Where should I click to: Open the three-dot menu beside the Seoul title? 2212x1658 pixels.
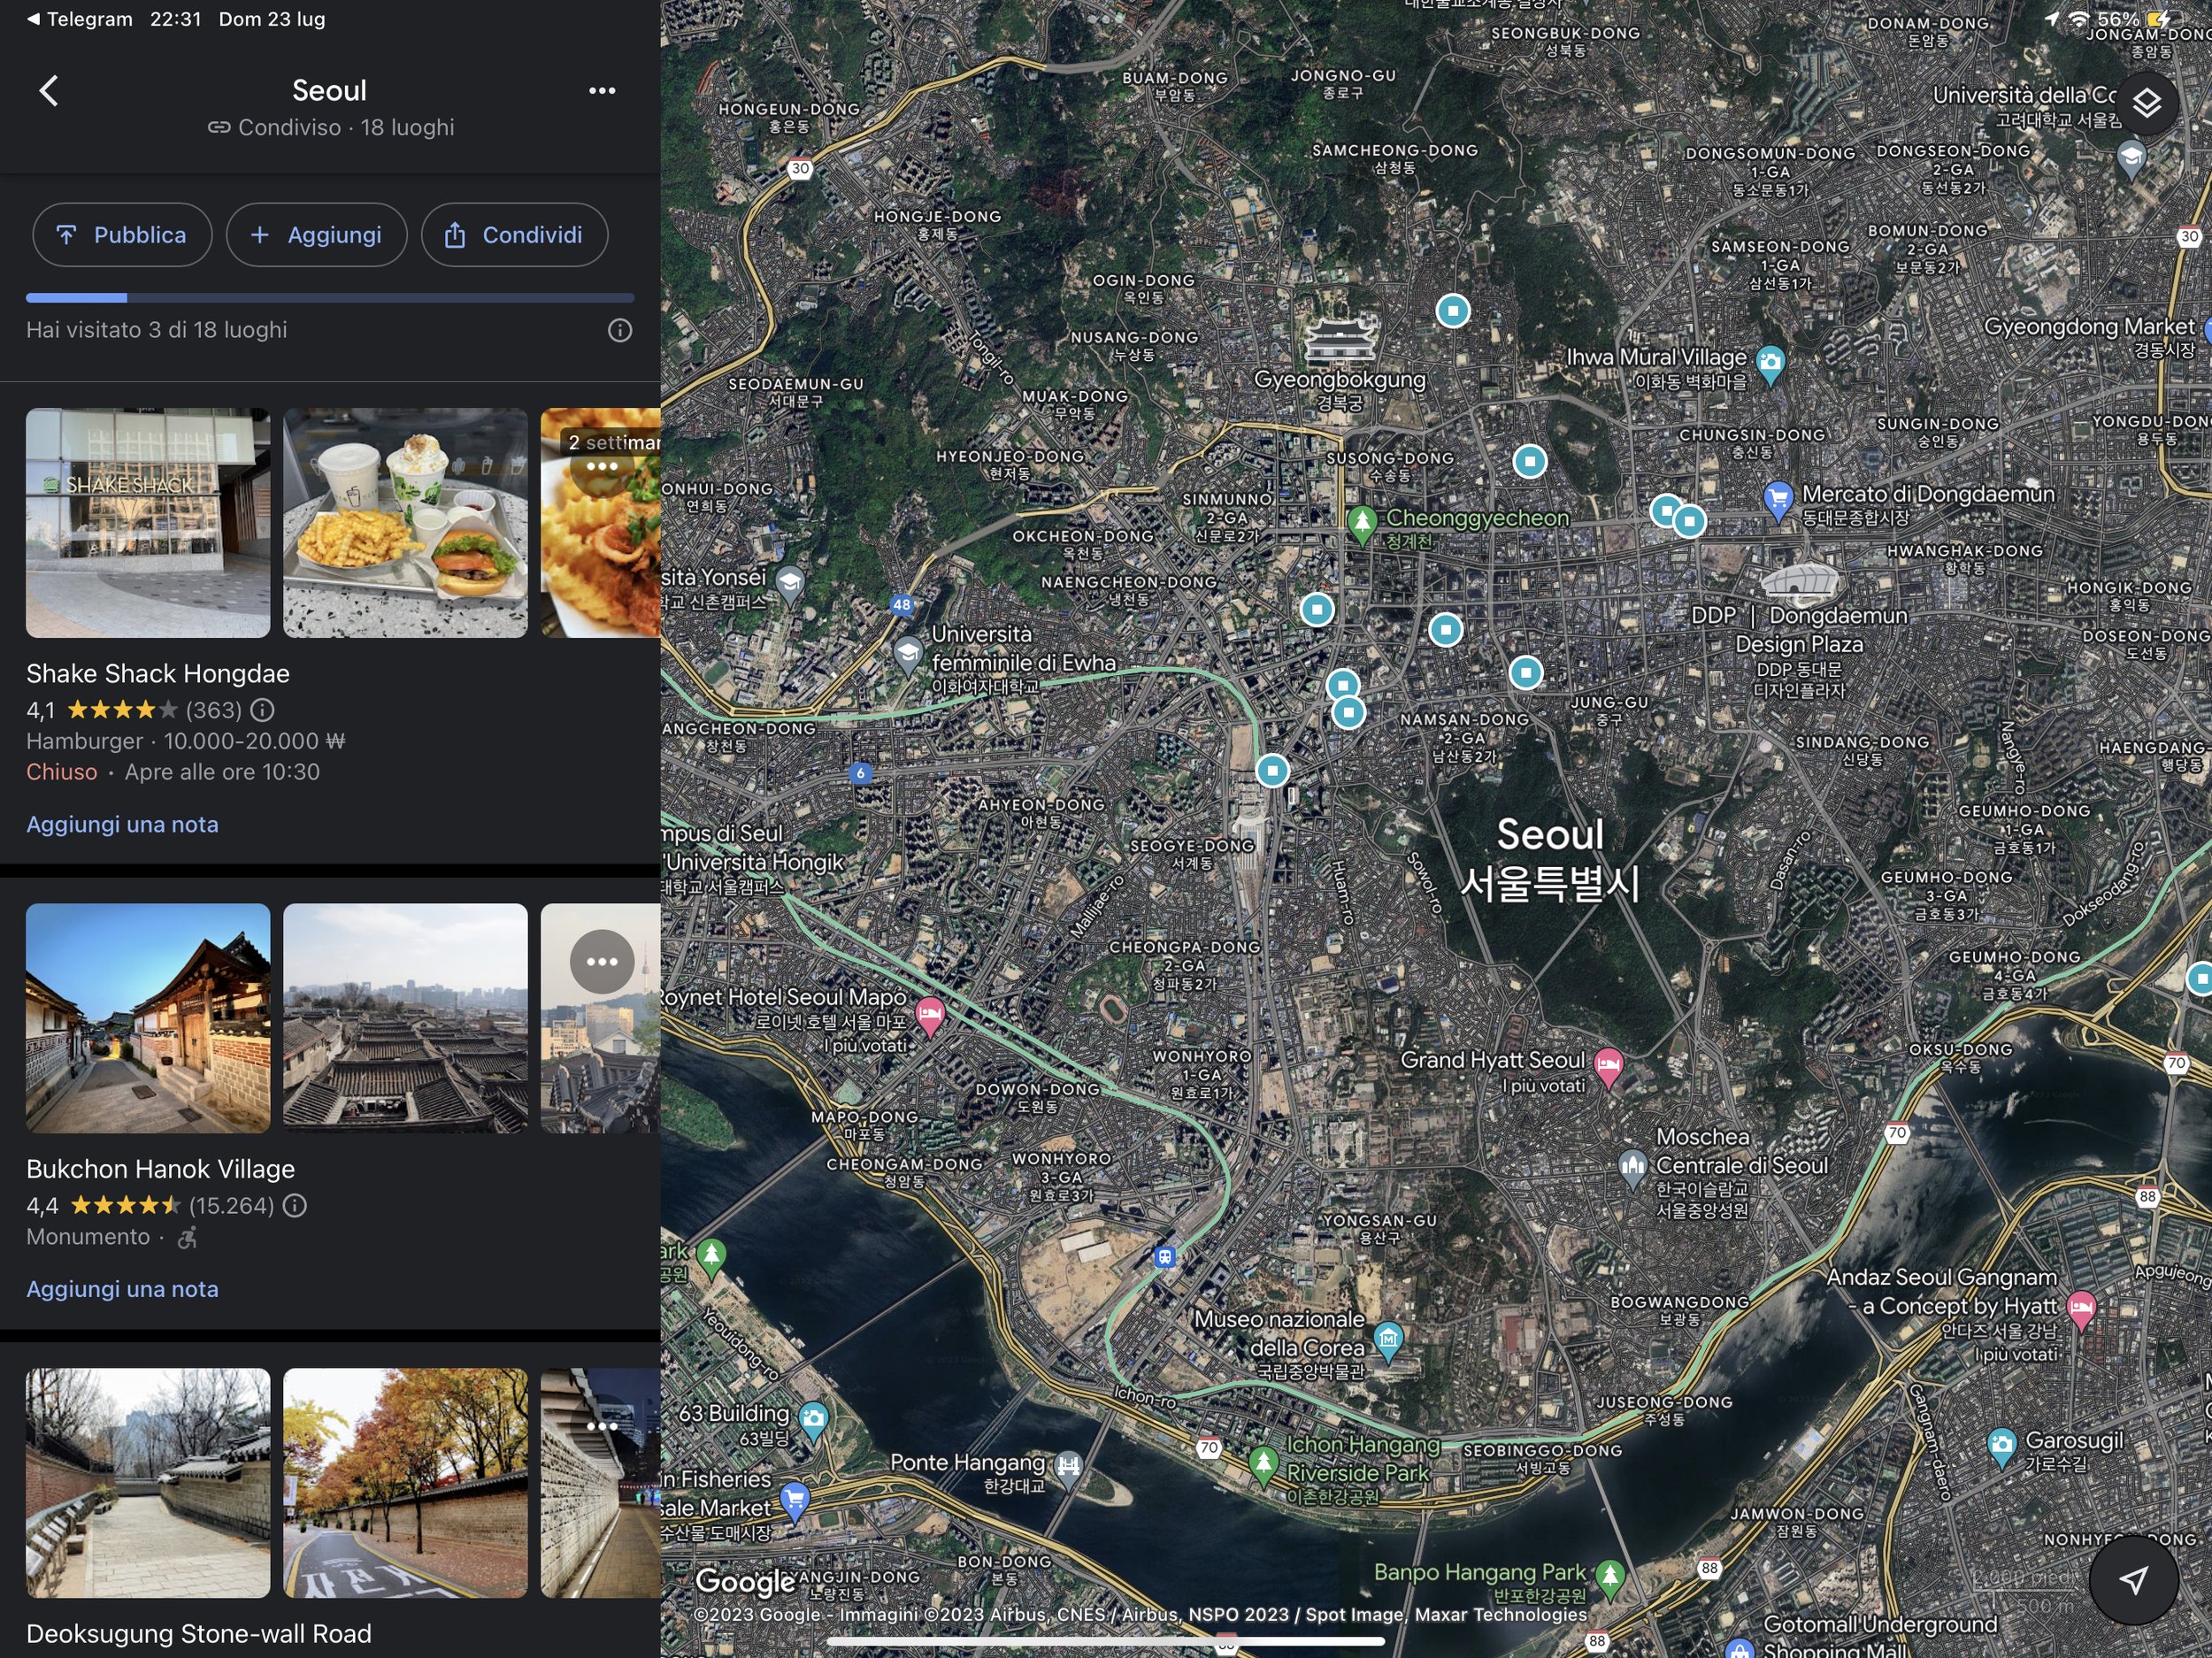coord(602,91)
